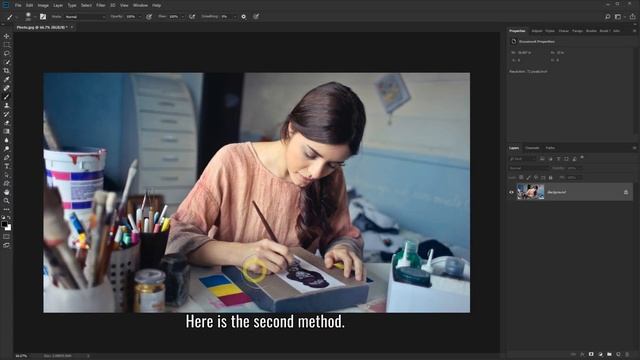Select the Clone Stamp tool
This screenshot has width=640, height=360.
click(x=7, y=105)
